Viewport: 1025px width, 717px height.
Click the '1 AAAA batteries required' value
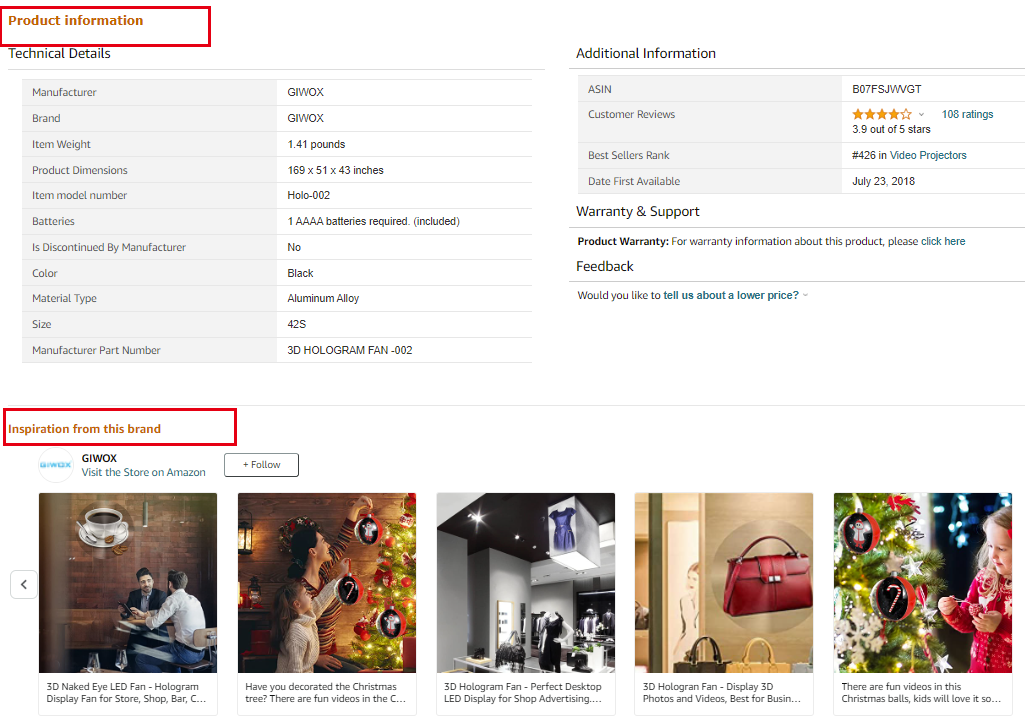click(x=373, y=222)
